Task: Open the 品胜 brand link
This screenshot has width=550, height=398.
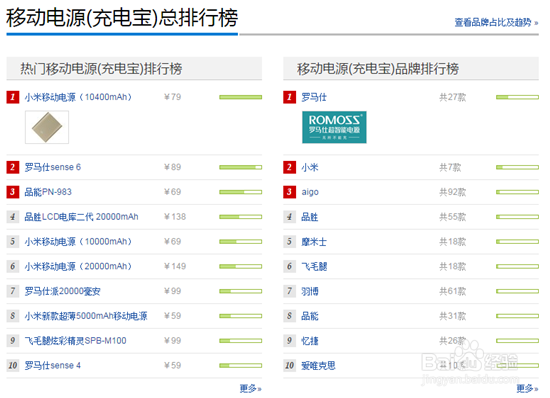Action: click(310, 217)
